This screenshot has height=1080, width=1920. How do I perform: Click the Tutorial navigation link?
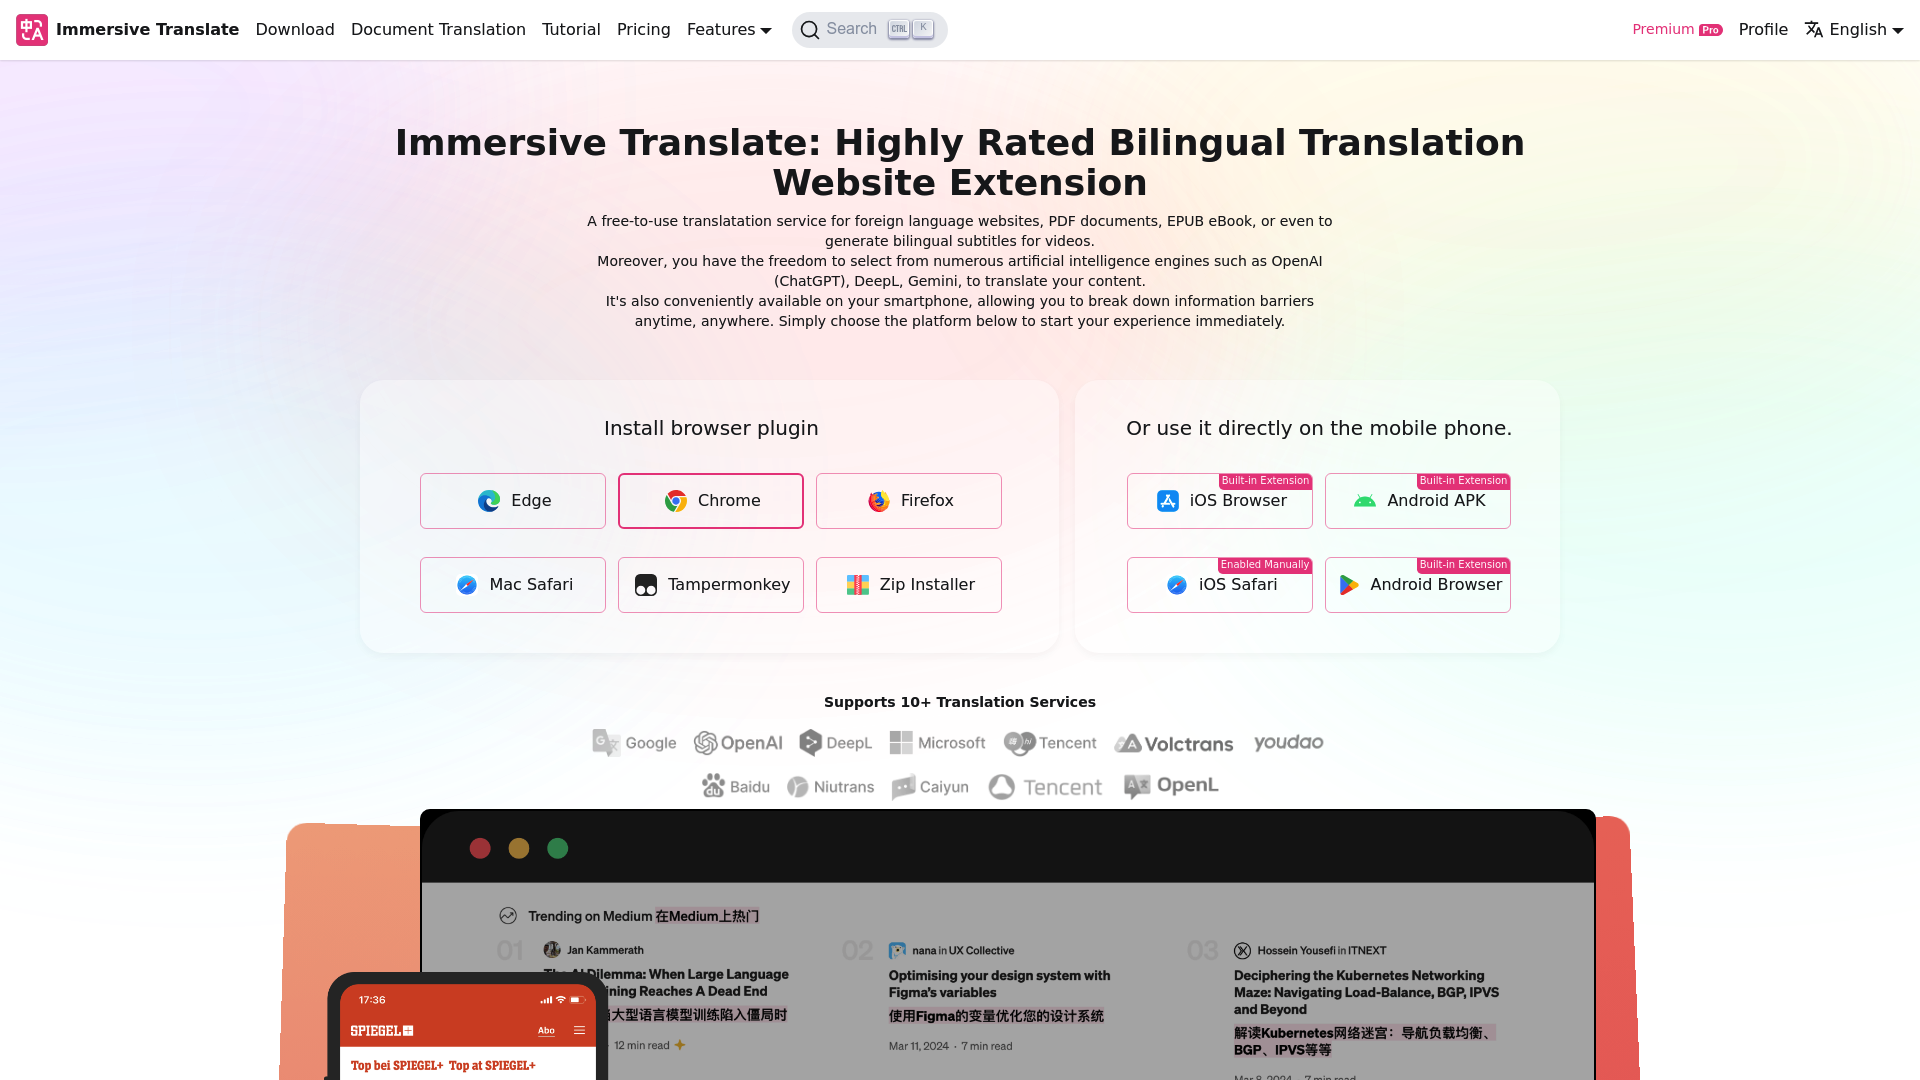coord(571,29)
